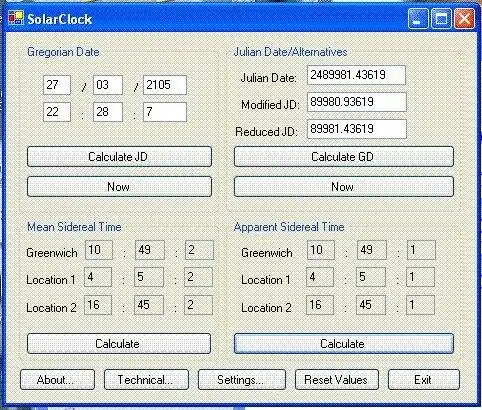Viewport: 482px width, 410px height.
Task: Click Greenwich label in Apparent Sidereal Time
Action: pos(267,253)
